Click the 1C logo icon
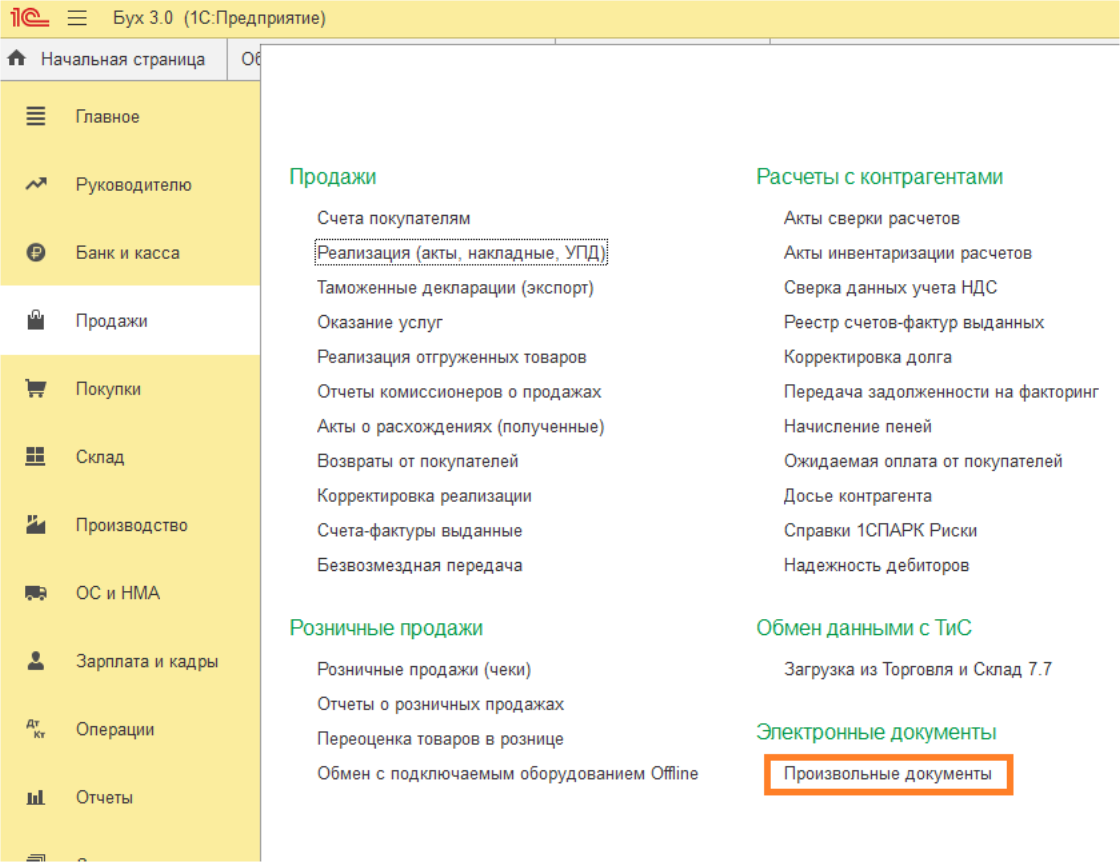This screenshot has width=1120, height=862. click(31, 18)
